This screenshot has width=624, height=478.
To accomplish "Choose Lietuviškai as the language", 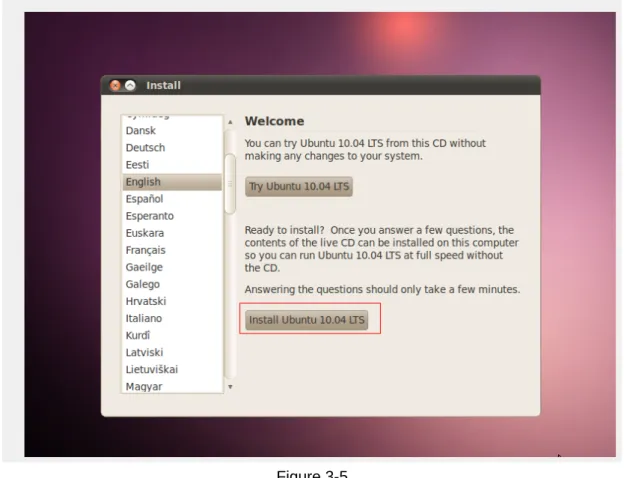I will pos(172,370).
